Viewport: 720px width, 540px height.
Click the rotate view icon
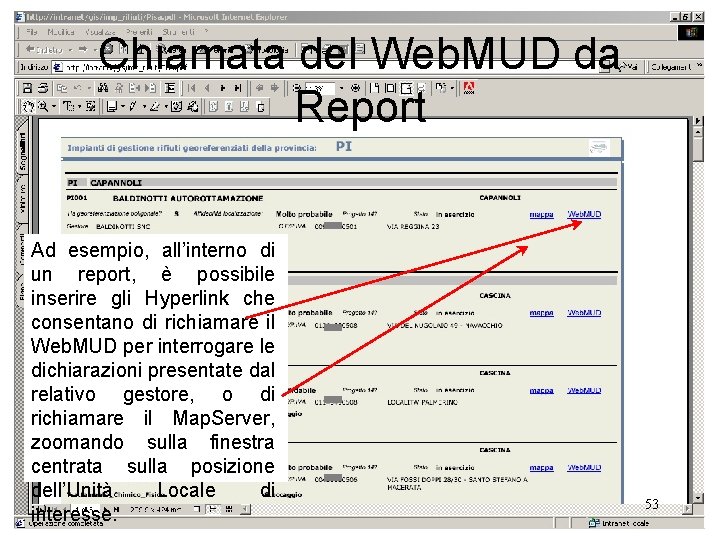(441, 88)
